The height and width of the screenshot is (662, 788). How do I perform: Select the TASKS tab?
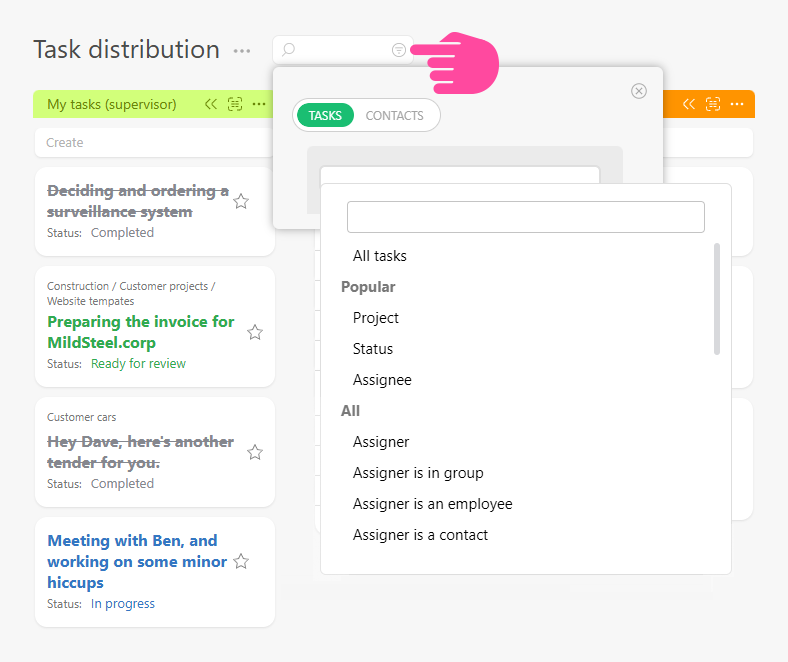pyautogui.click(x=325, y=116)
